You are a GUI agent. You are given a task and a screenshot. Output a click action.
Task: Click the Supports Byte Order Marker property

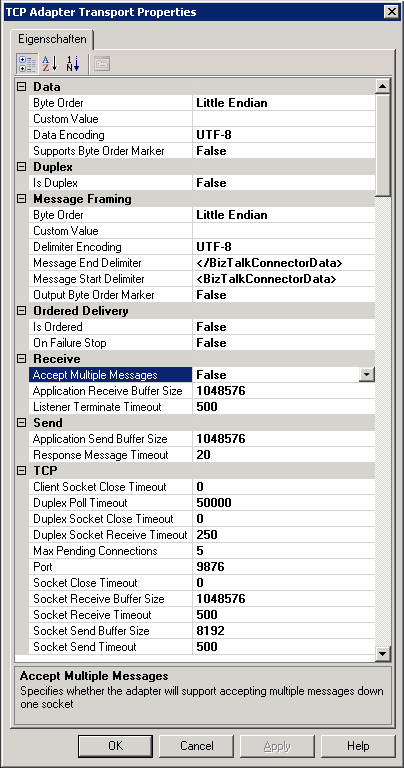click(111, 151)
